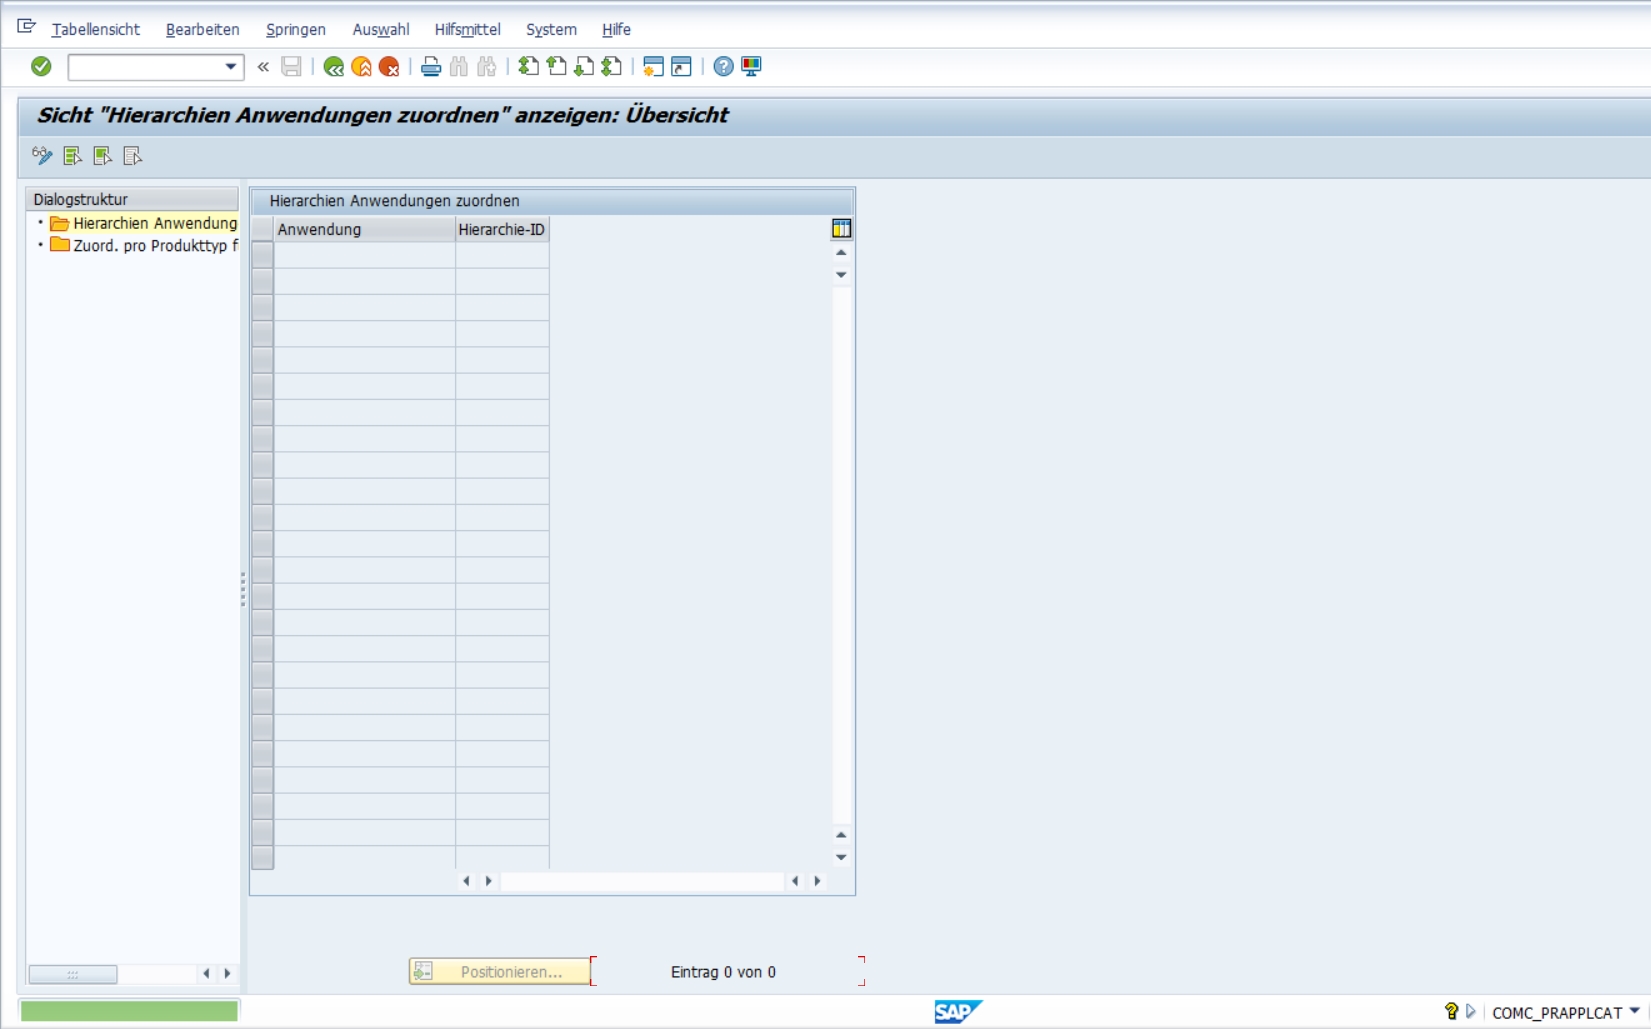Open table column settings icon
The height and width of the screenshot is (1029, 1651).
[841, 229]
